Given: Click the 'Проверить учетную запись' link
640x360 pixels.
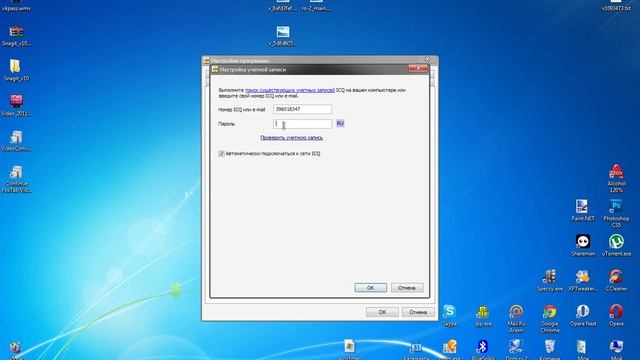Looking at the screenshot, I should point(291,138).
